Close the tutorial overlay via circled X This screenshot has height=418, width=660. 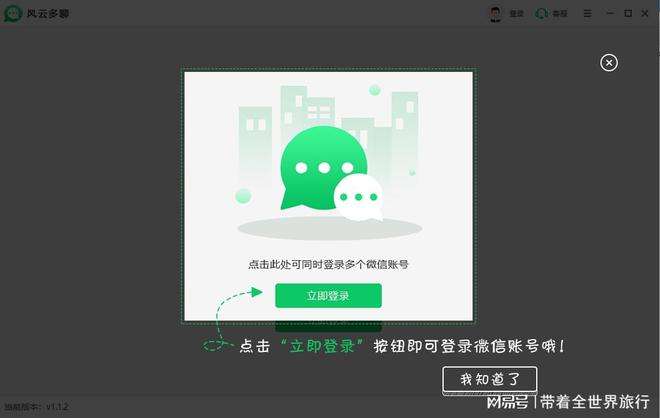[x=609, y=63]
